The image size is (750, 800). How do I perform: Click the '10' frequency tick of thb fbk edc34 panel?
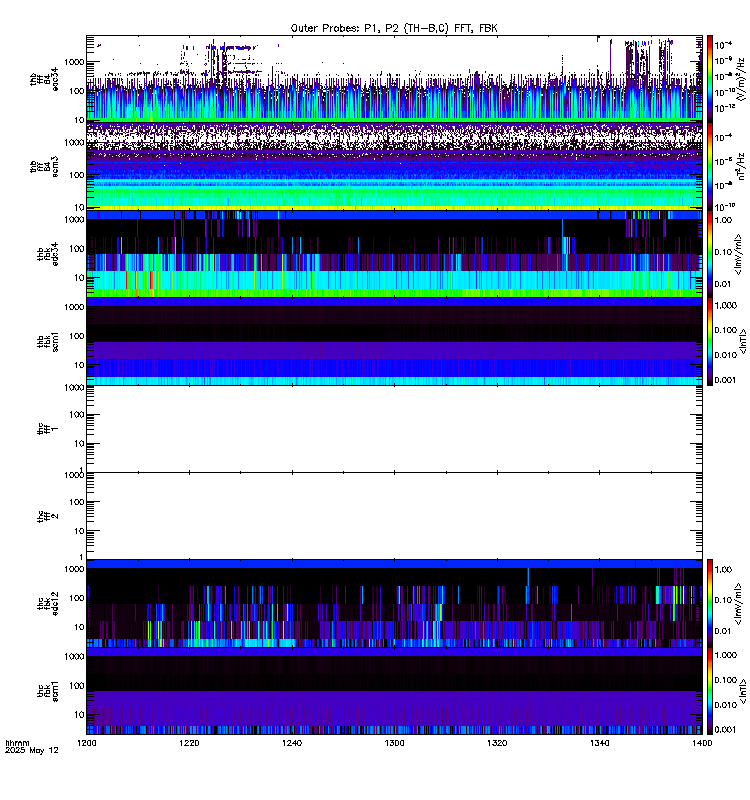79,278
